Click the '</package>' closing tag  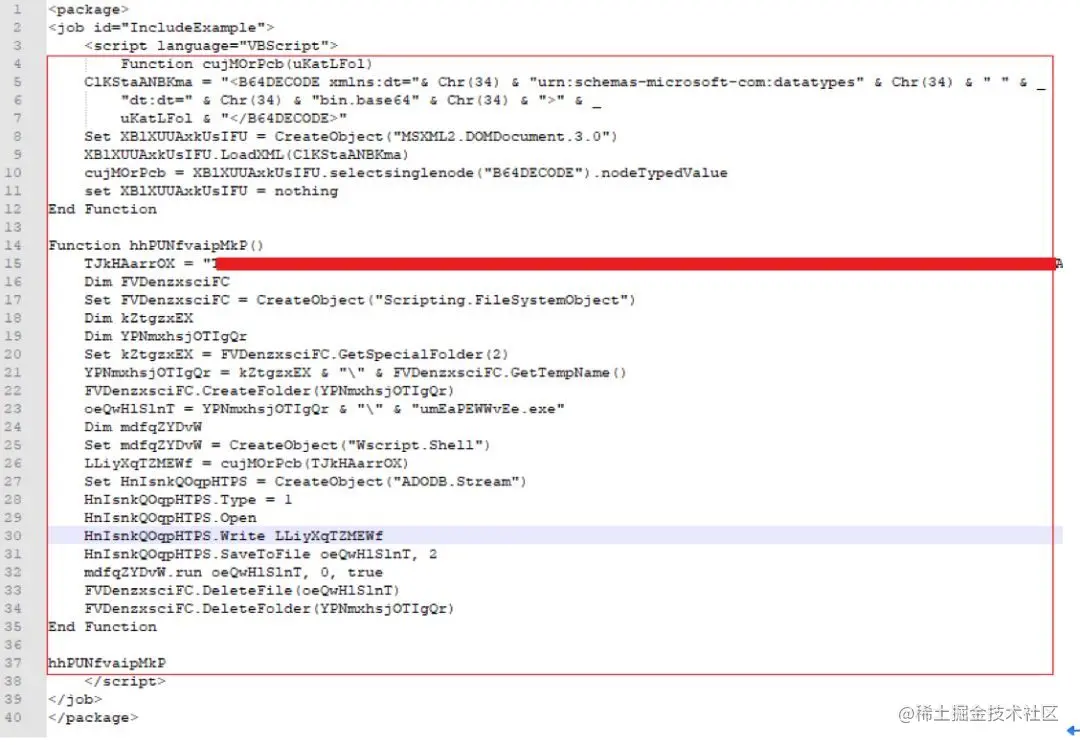tap(93, 717)
